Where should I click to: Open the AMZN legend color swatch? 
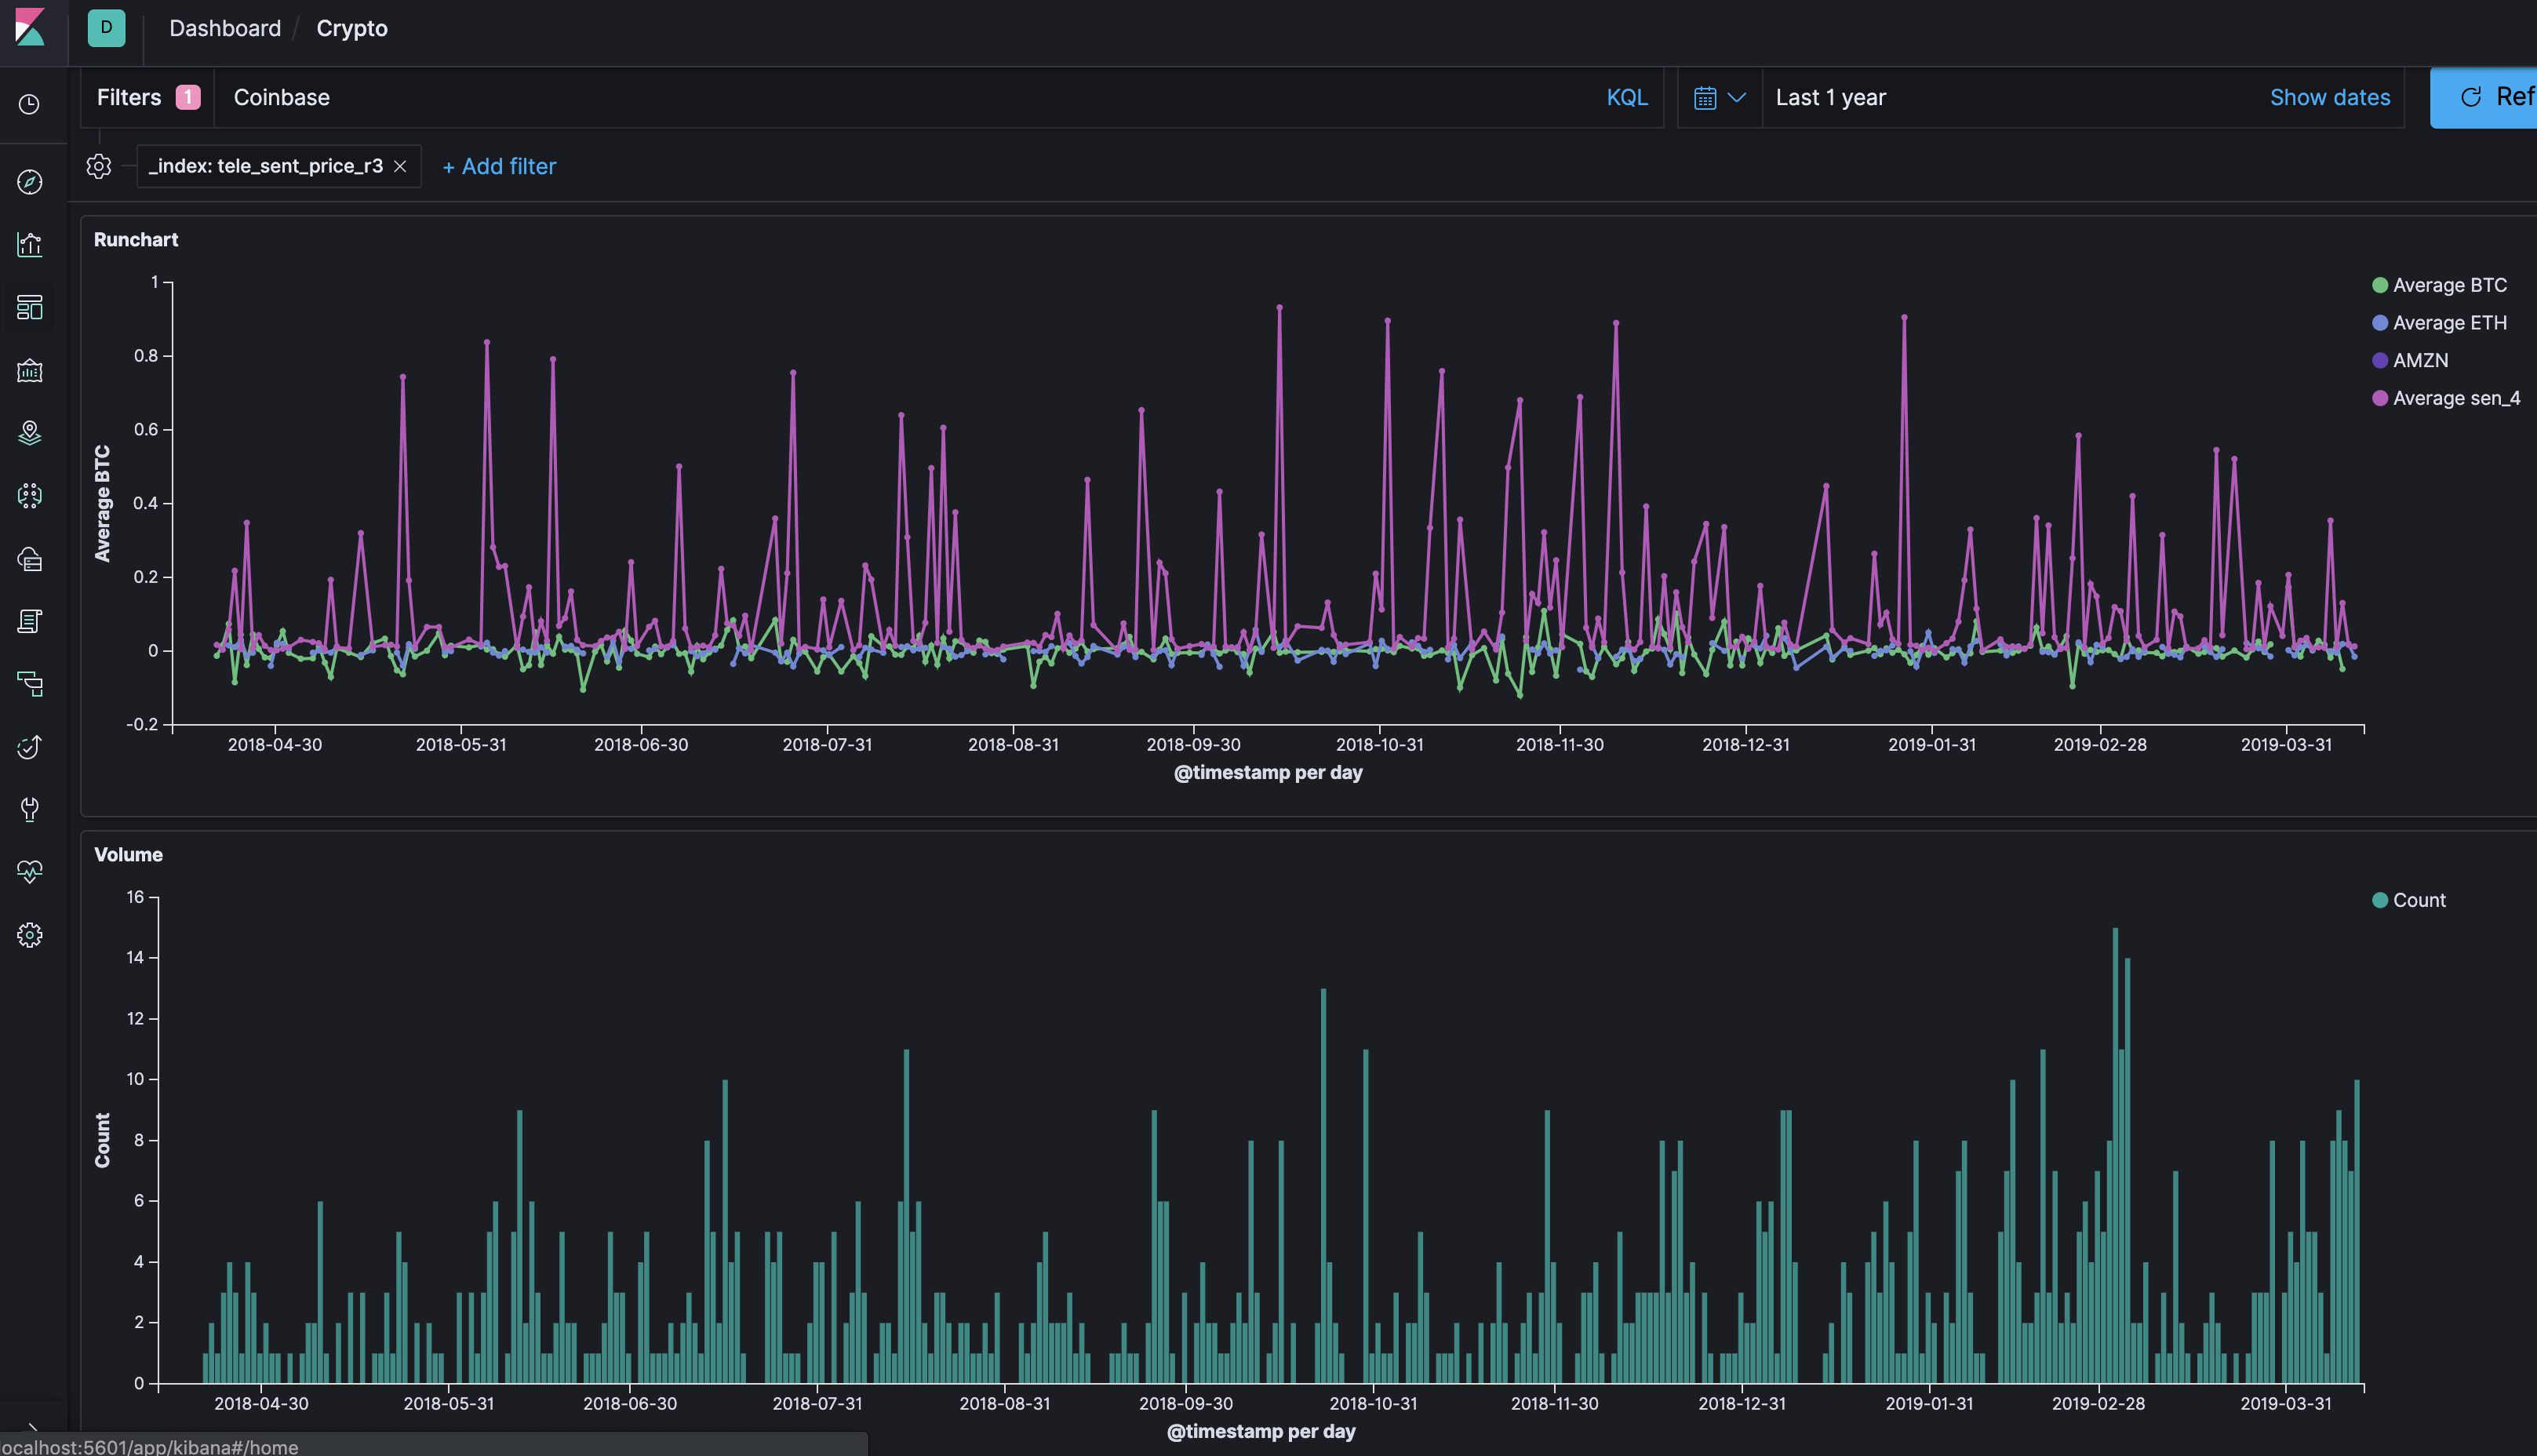coord(2379,361)
